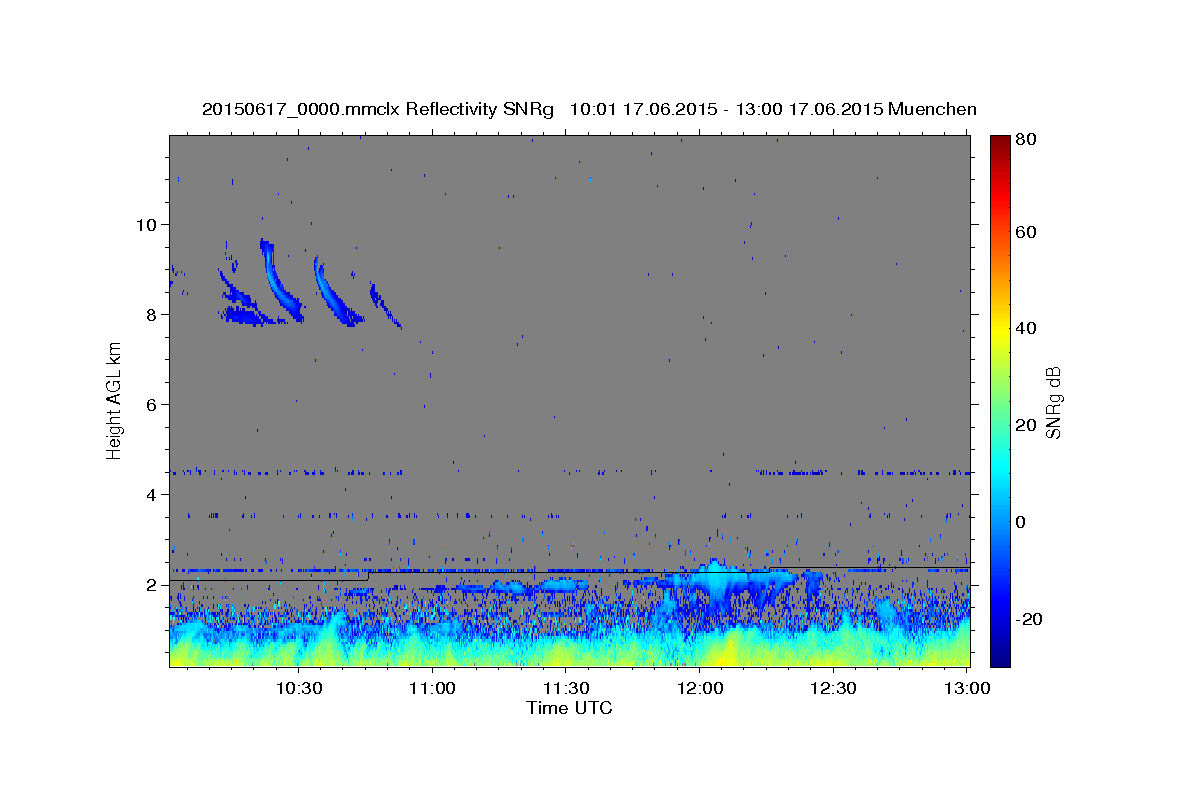
Task: Click the colorbar value label 80
Action: coord(1027,140)
